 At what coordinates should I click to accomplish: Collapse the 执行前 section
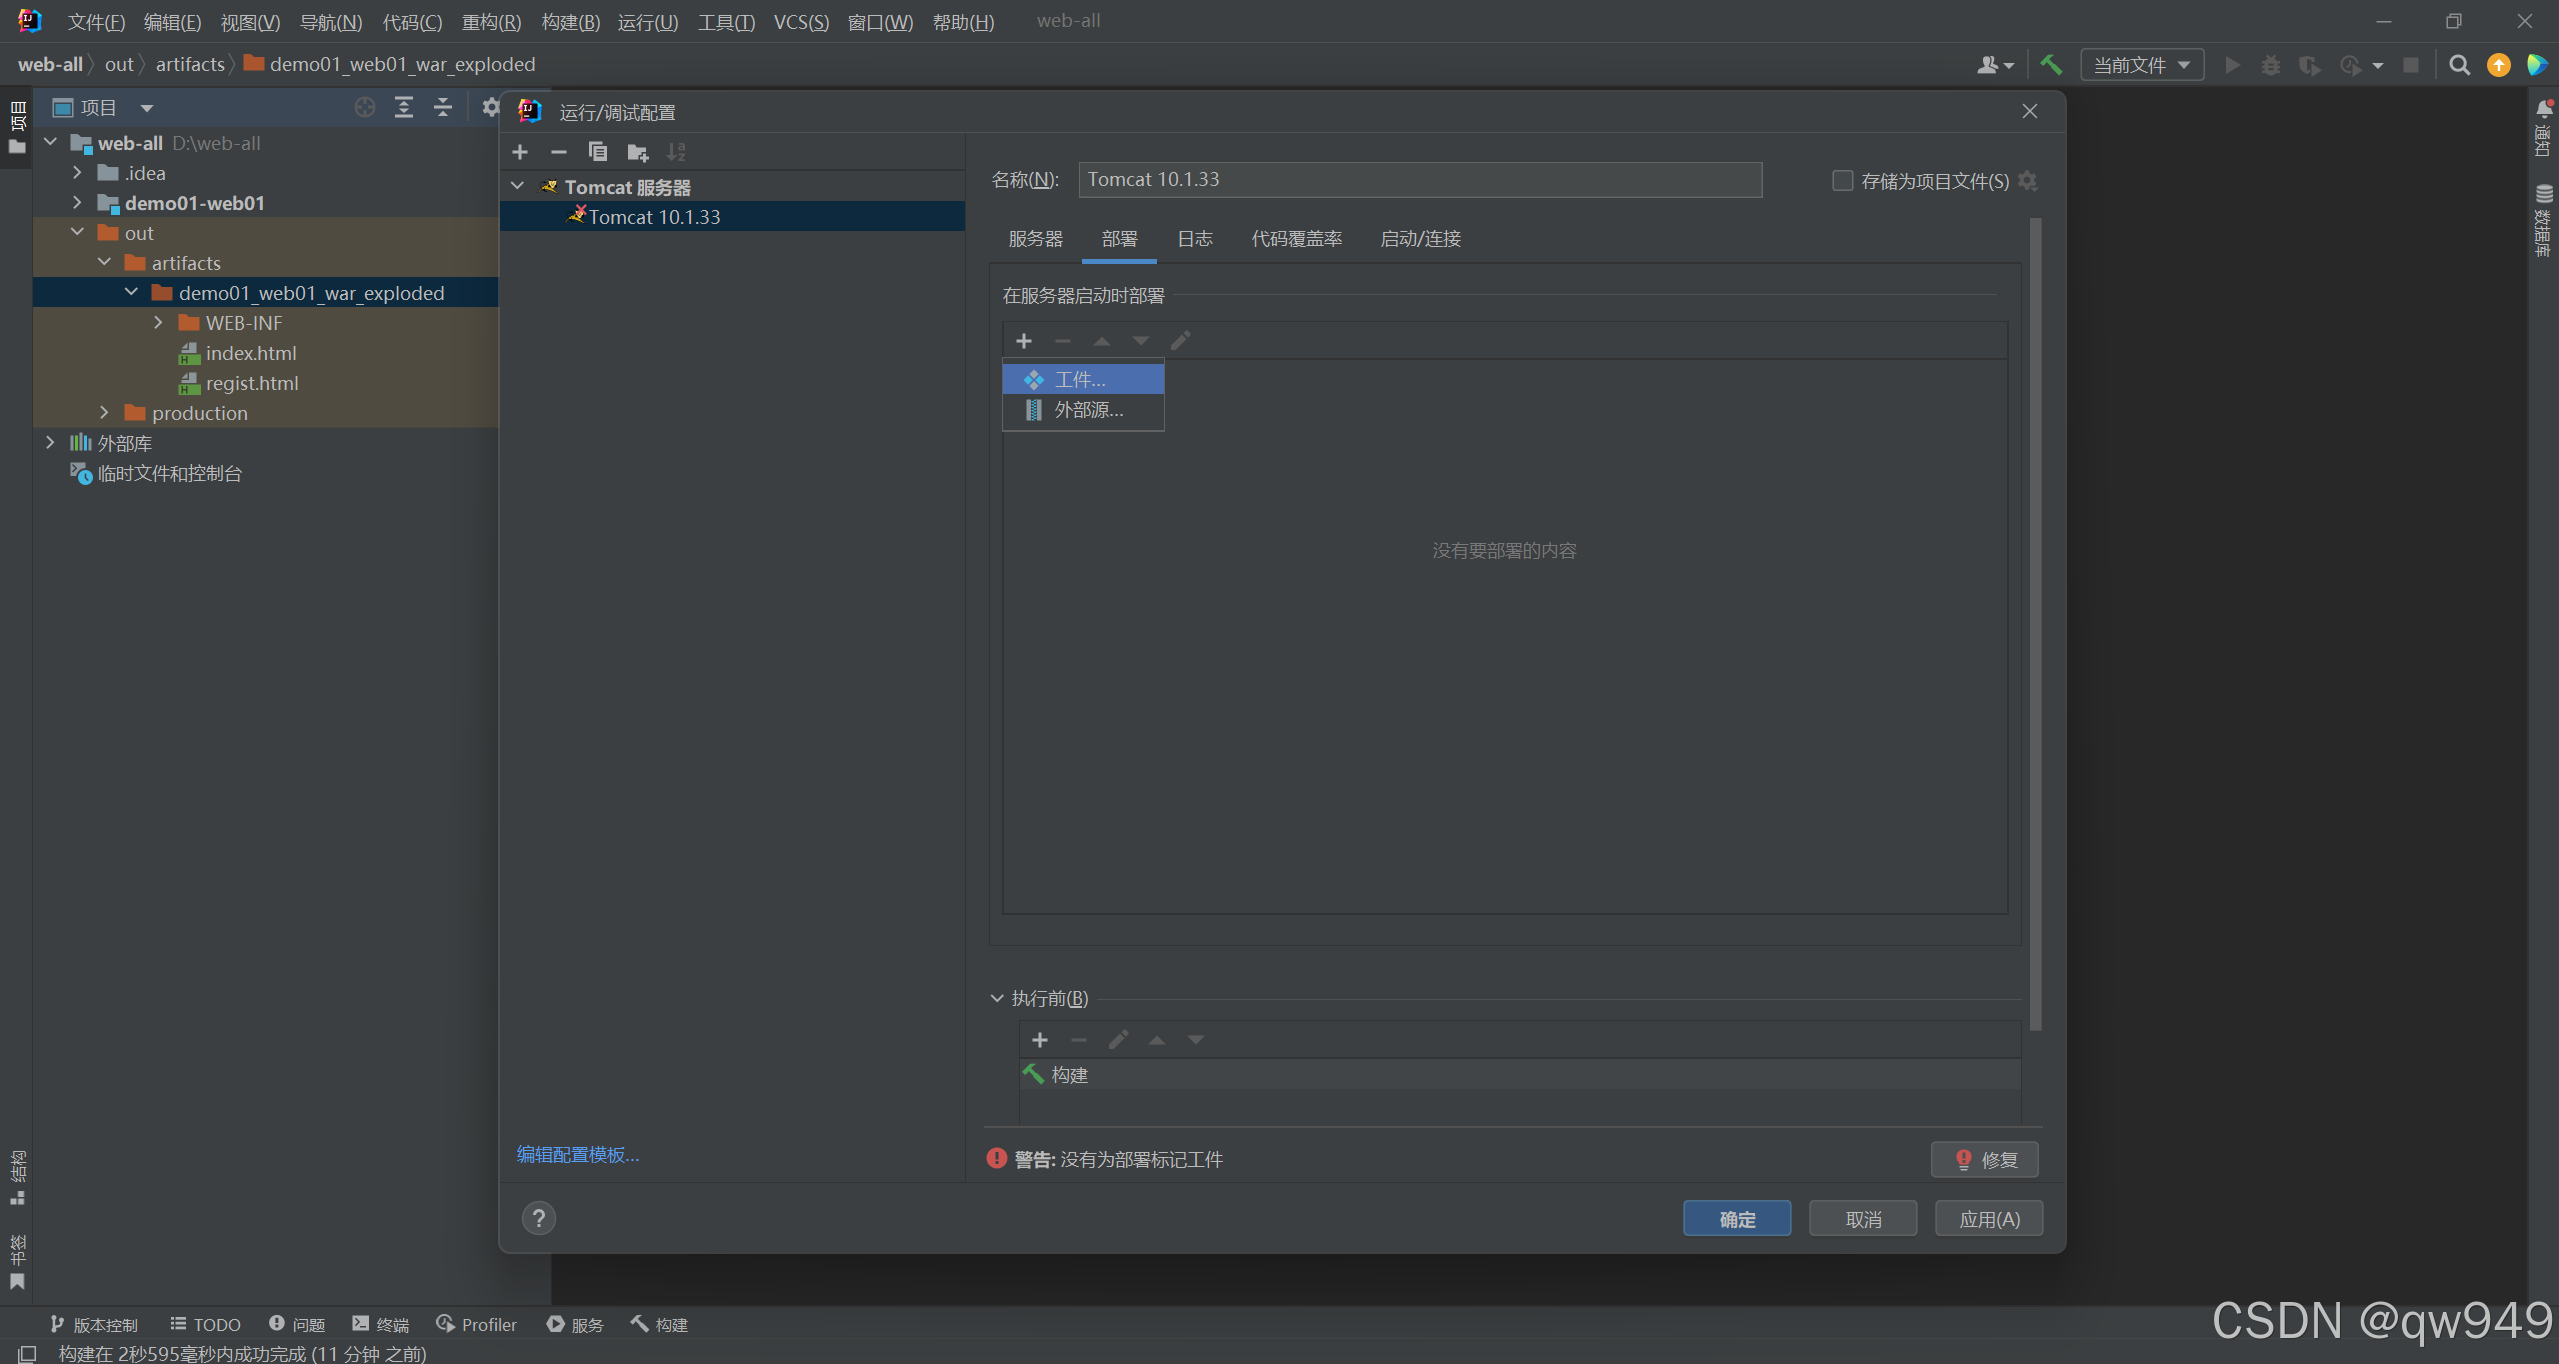click(997, 998)
